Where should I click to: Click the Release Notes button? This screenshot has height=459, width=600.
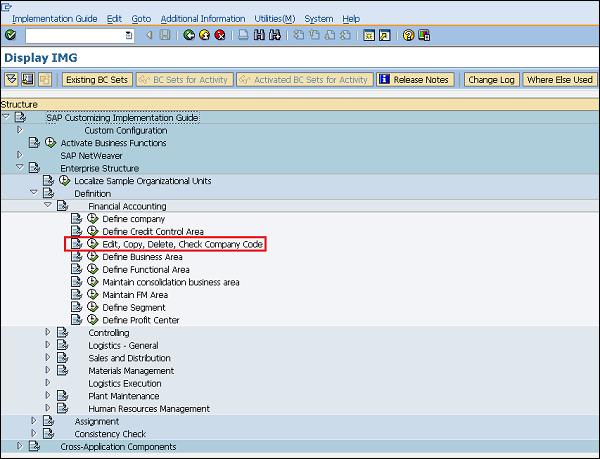pos(416,79)
